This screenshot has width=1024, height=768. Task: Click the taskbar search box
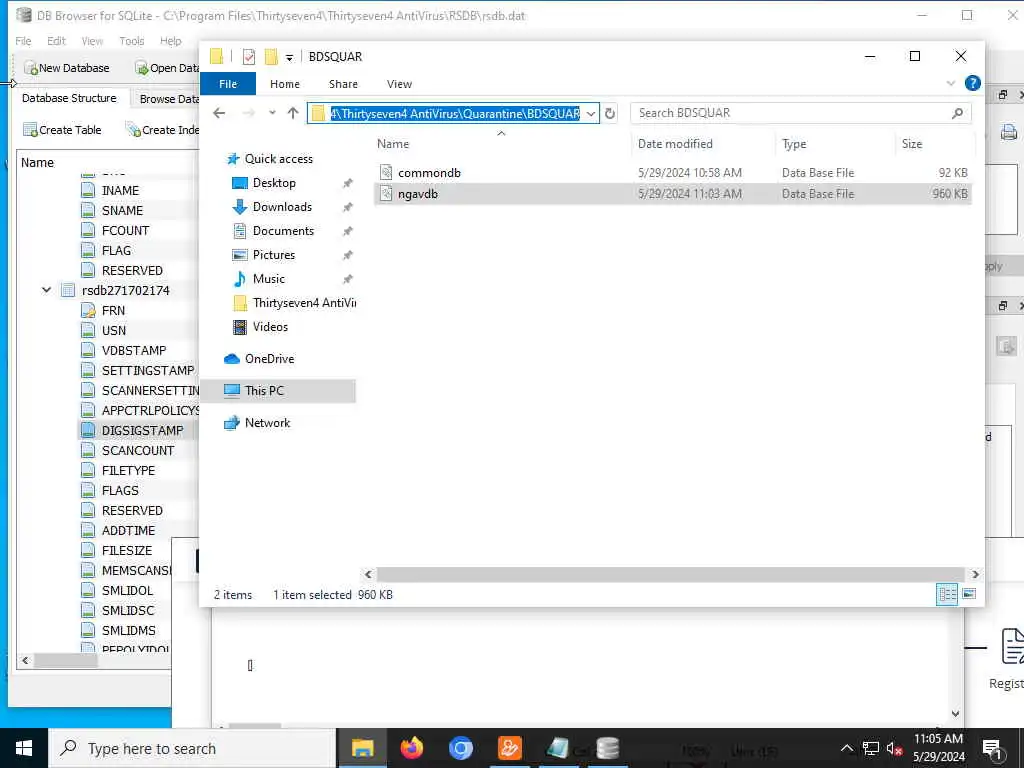click(x=192, y=748)
